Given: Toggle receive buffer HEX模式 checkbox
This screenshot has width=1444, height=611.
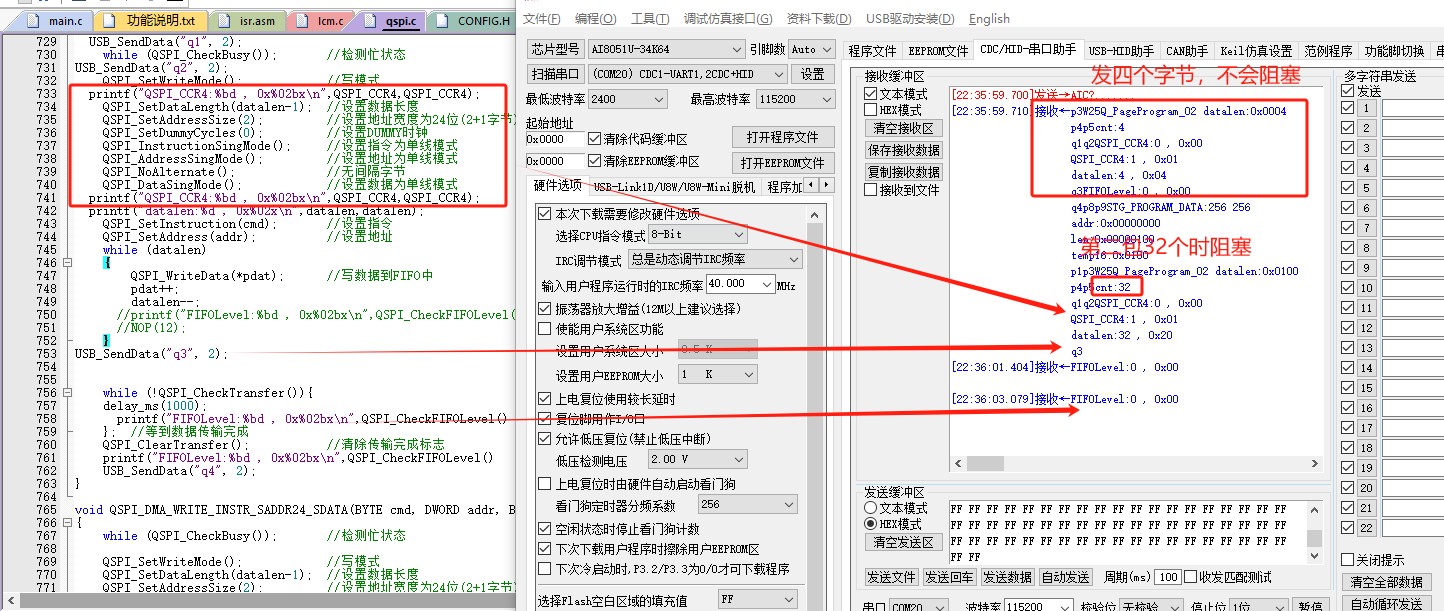Looking at the screenshot, I should pos(872,110).
